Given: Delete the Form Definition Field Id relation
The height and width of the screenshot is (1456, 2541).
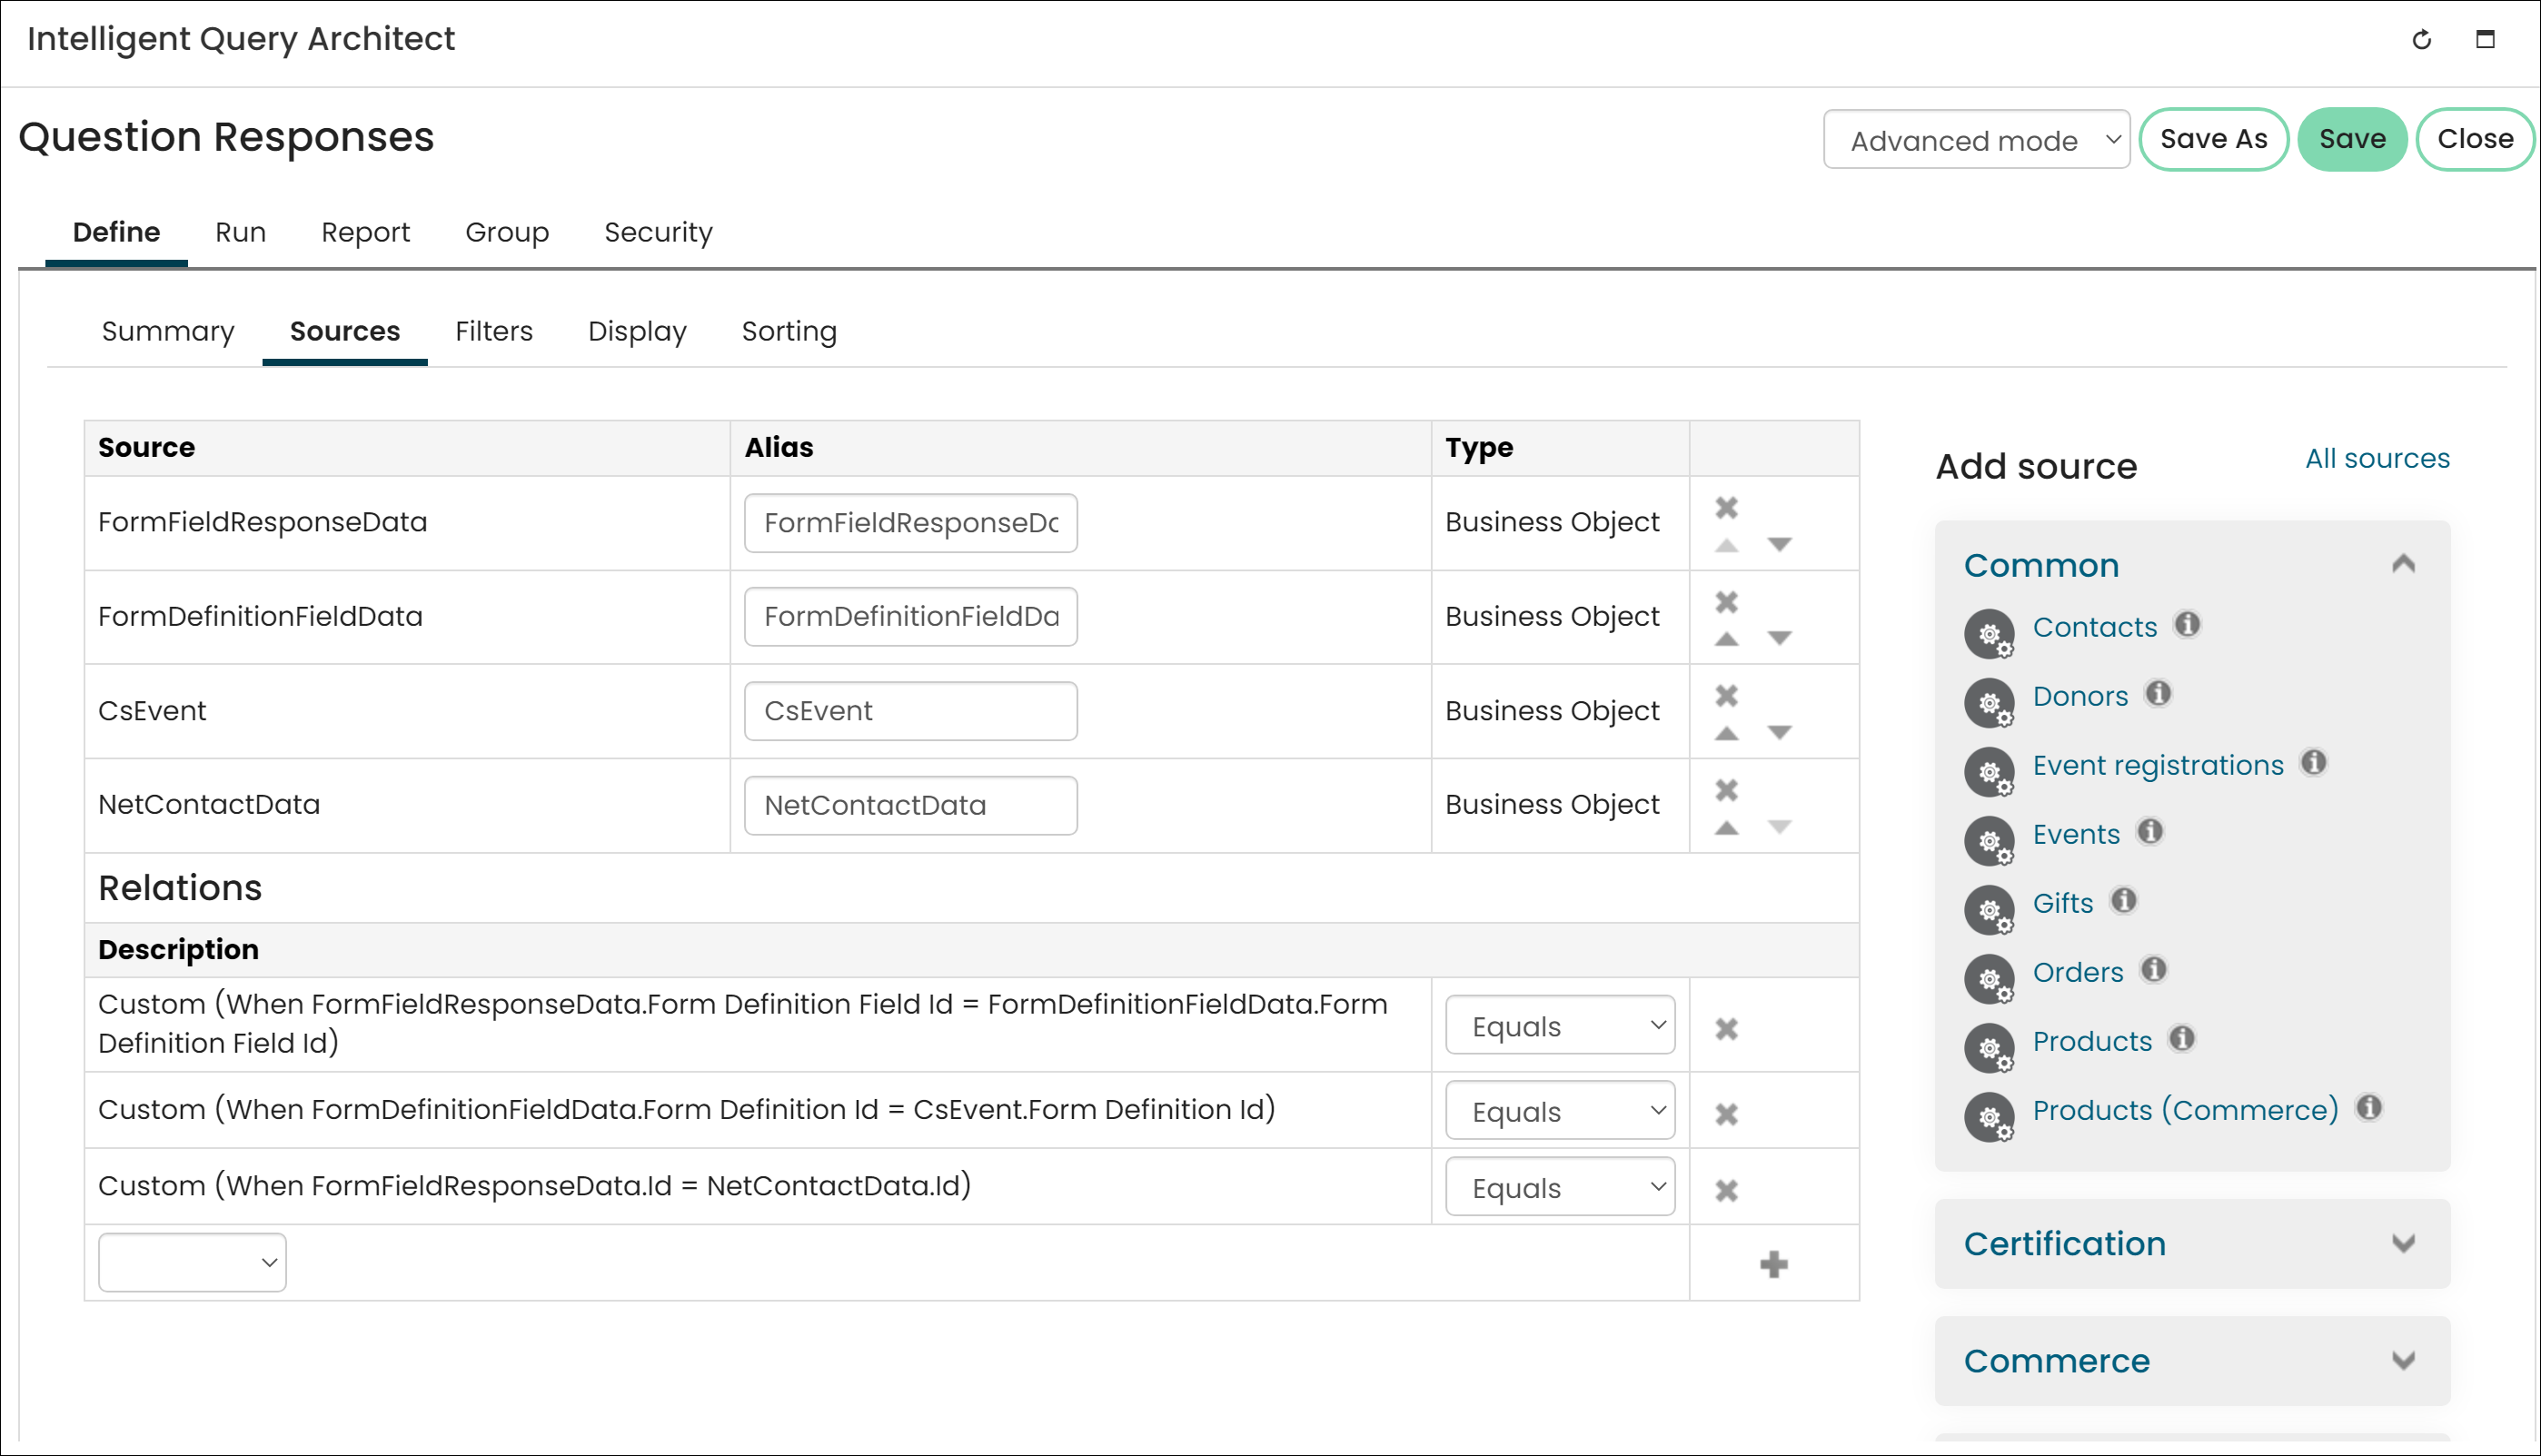Looking at the screenshot, I should [x=1726, y=1028].
